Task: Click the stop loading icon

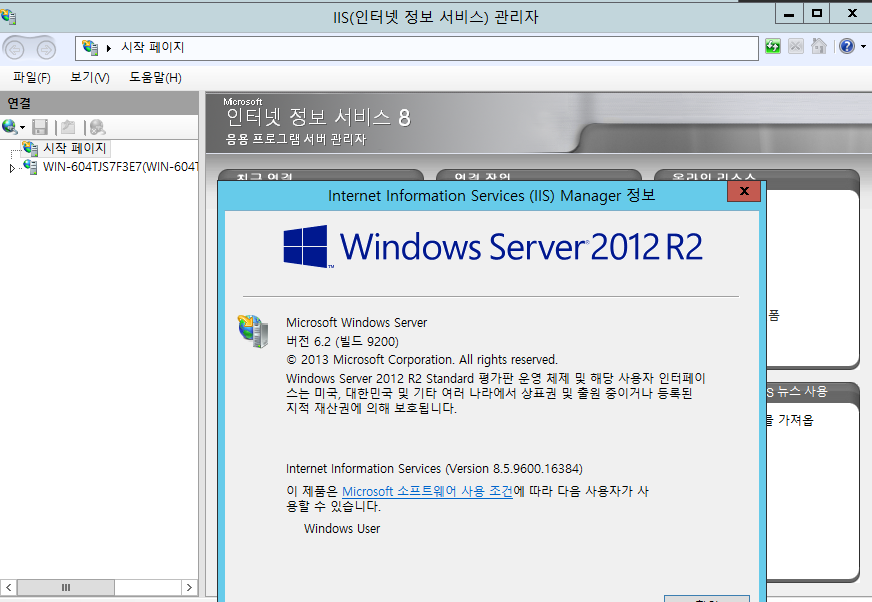Action: pyautogui.click(x=796, y=46)
